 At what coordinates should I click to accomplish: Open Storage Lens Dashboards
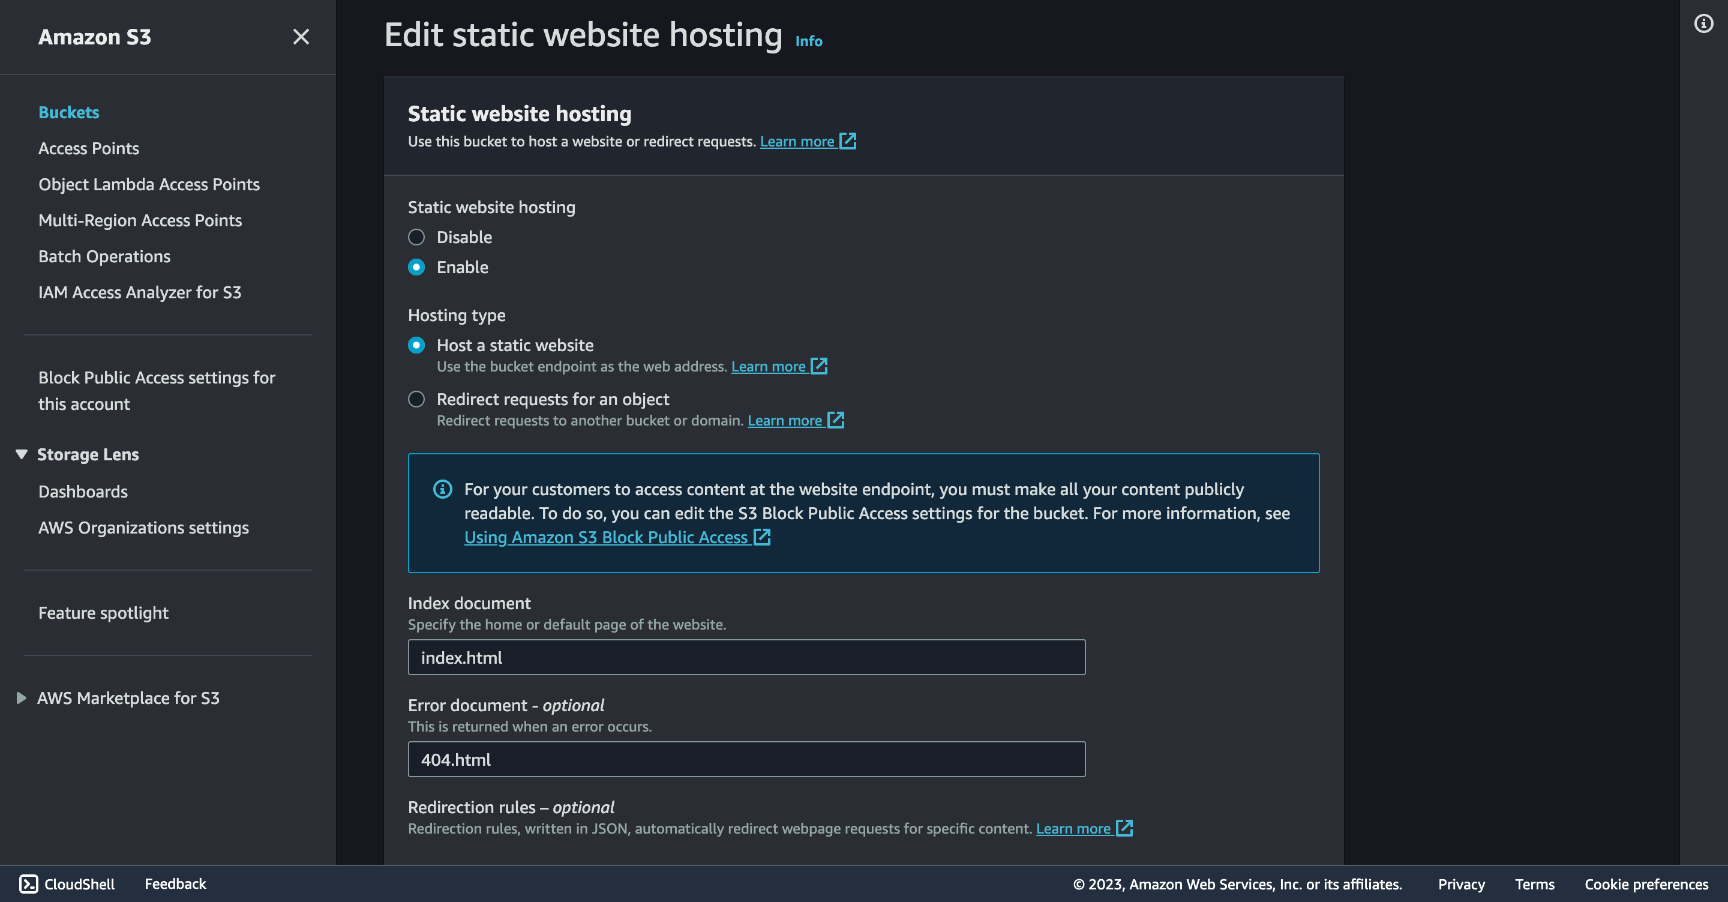tap(83, 492)
